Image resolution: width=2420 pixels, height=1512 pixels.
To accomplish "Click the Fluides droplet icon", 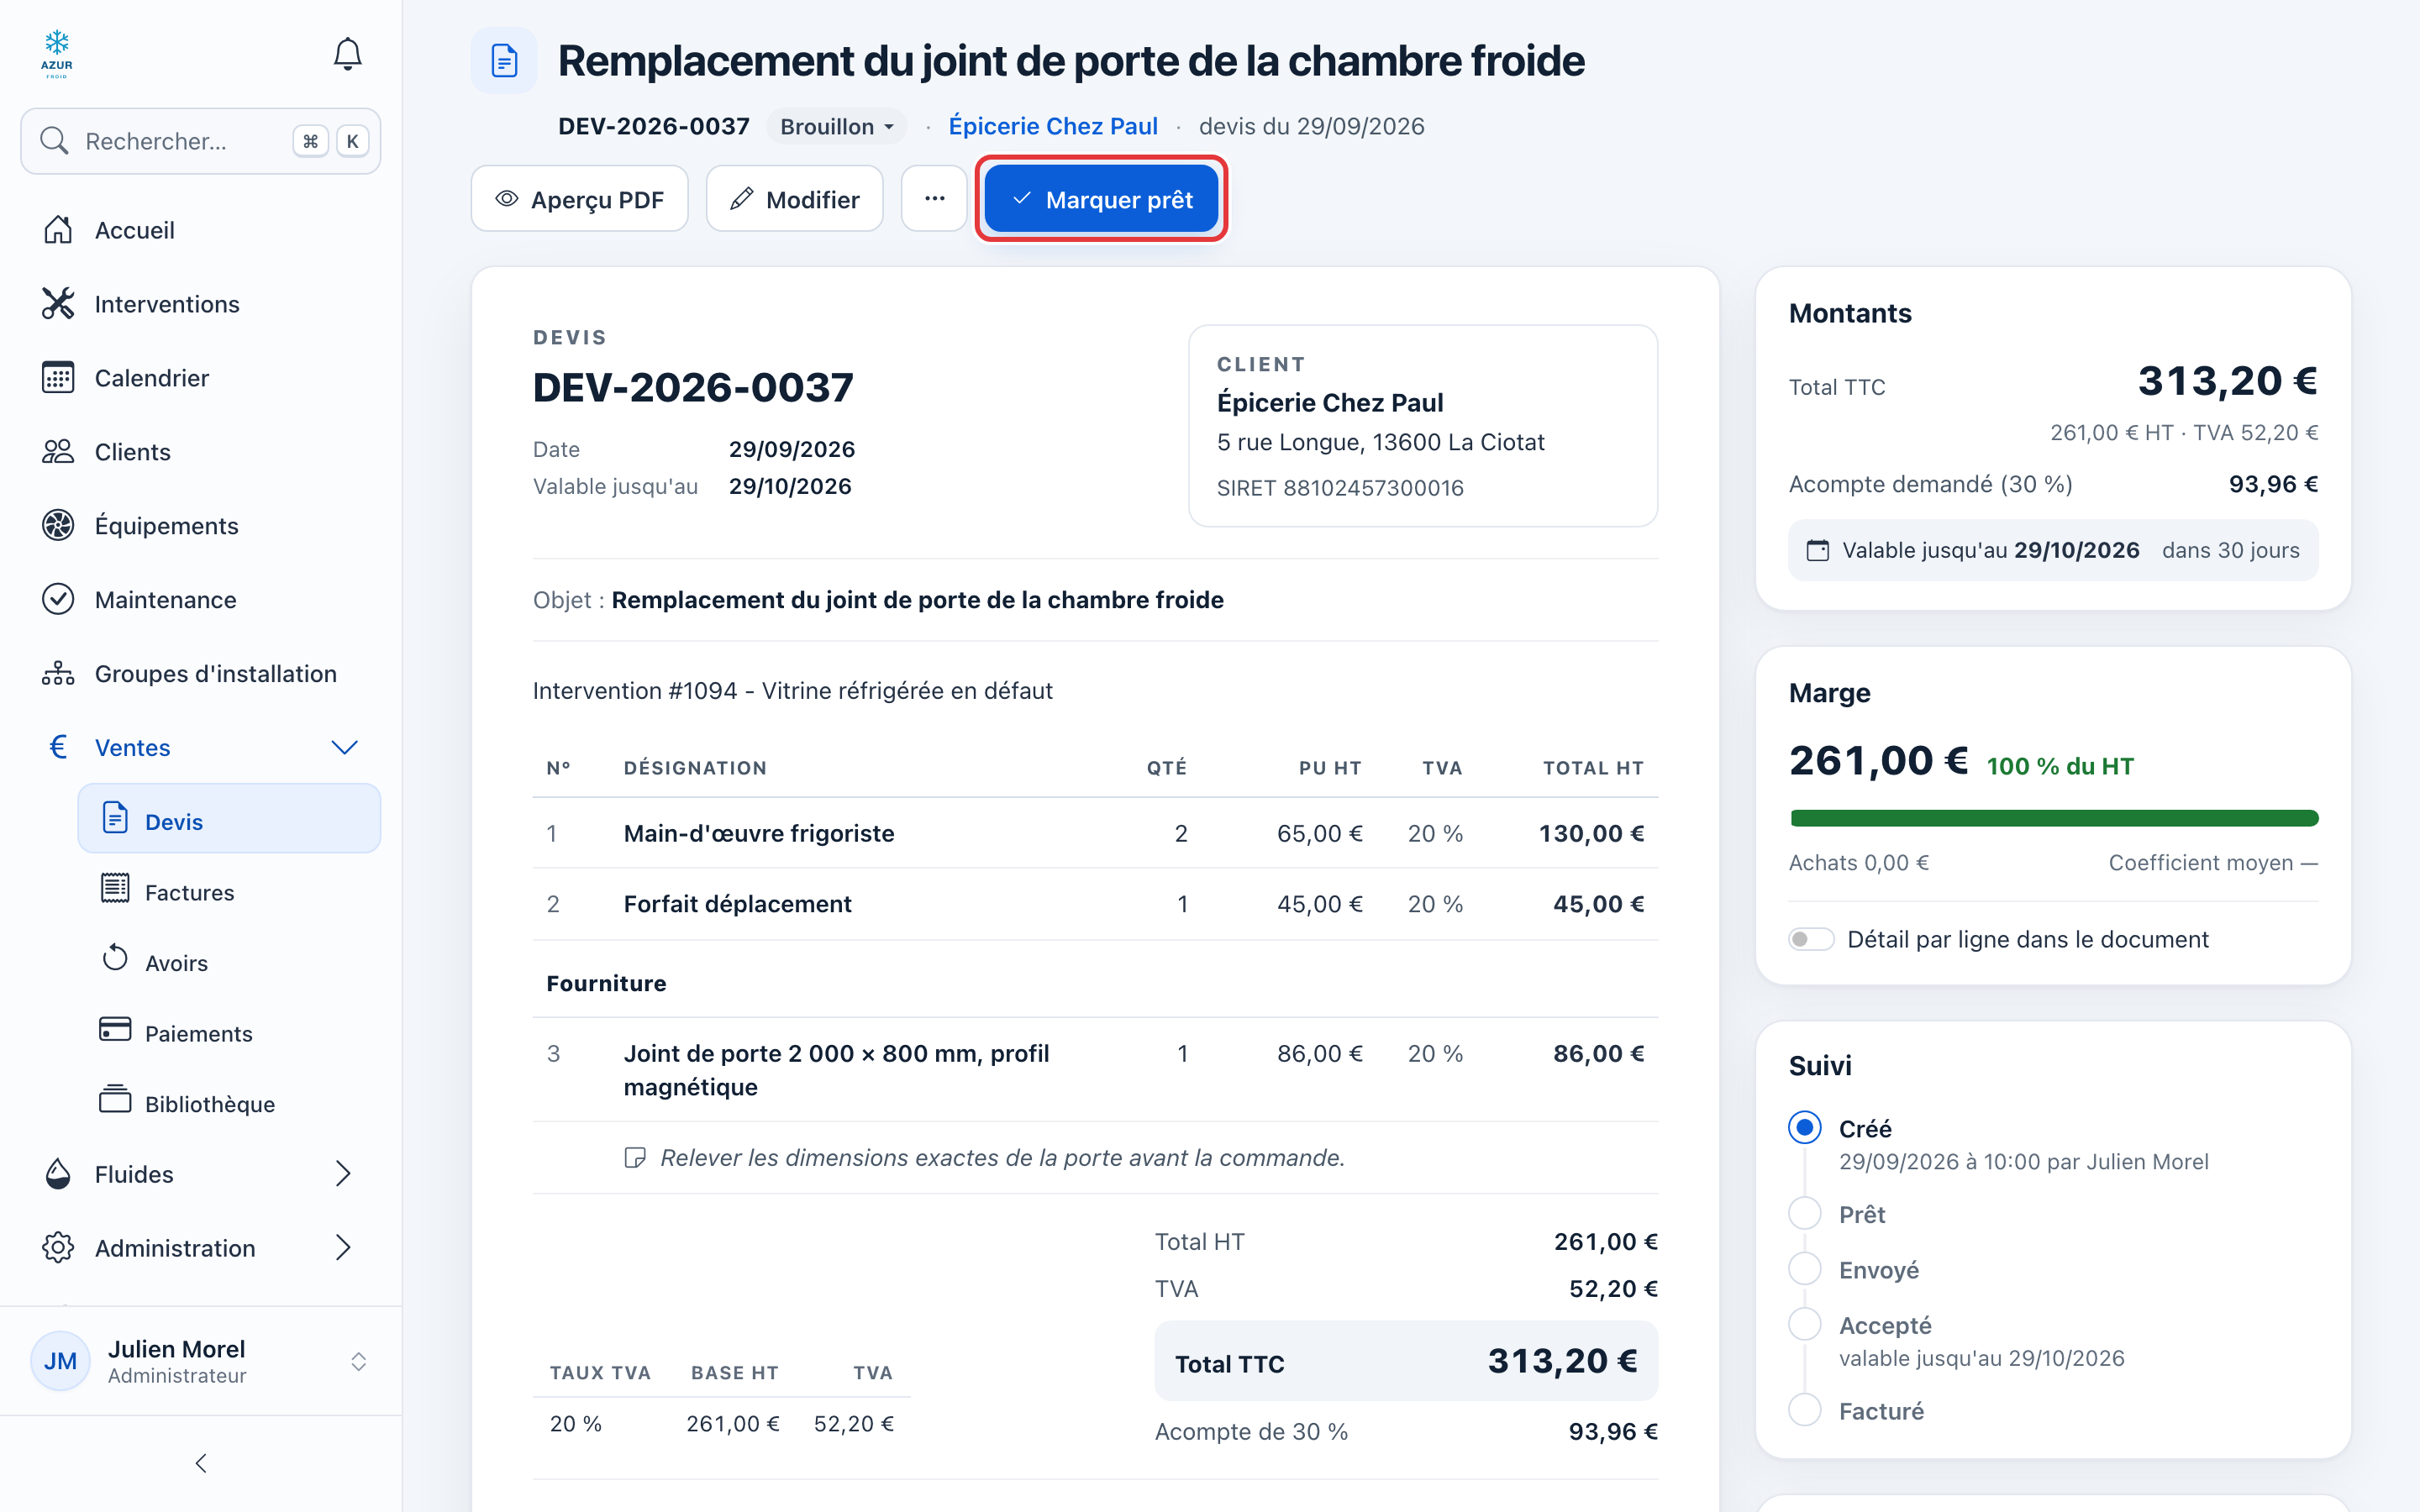I will click(x=58, y=1174).
